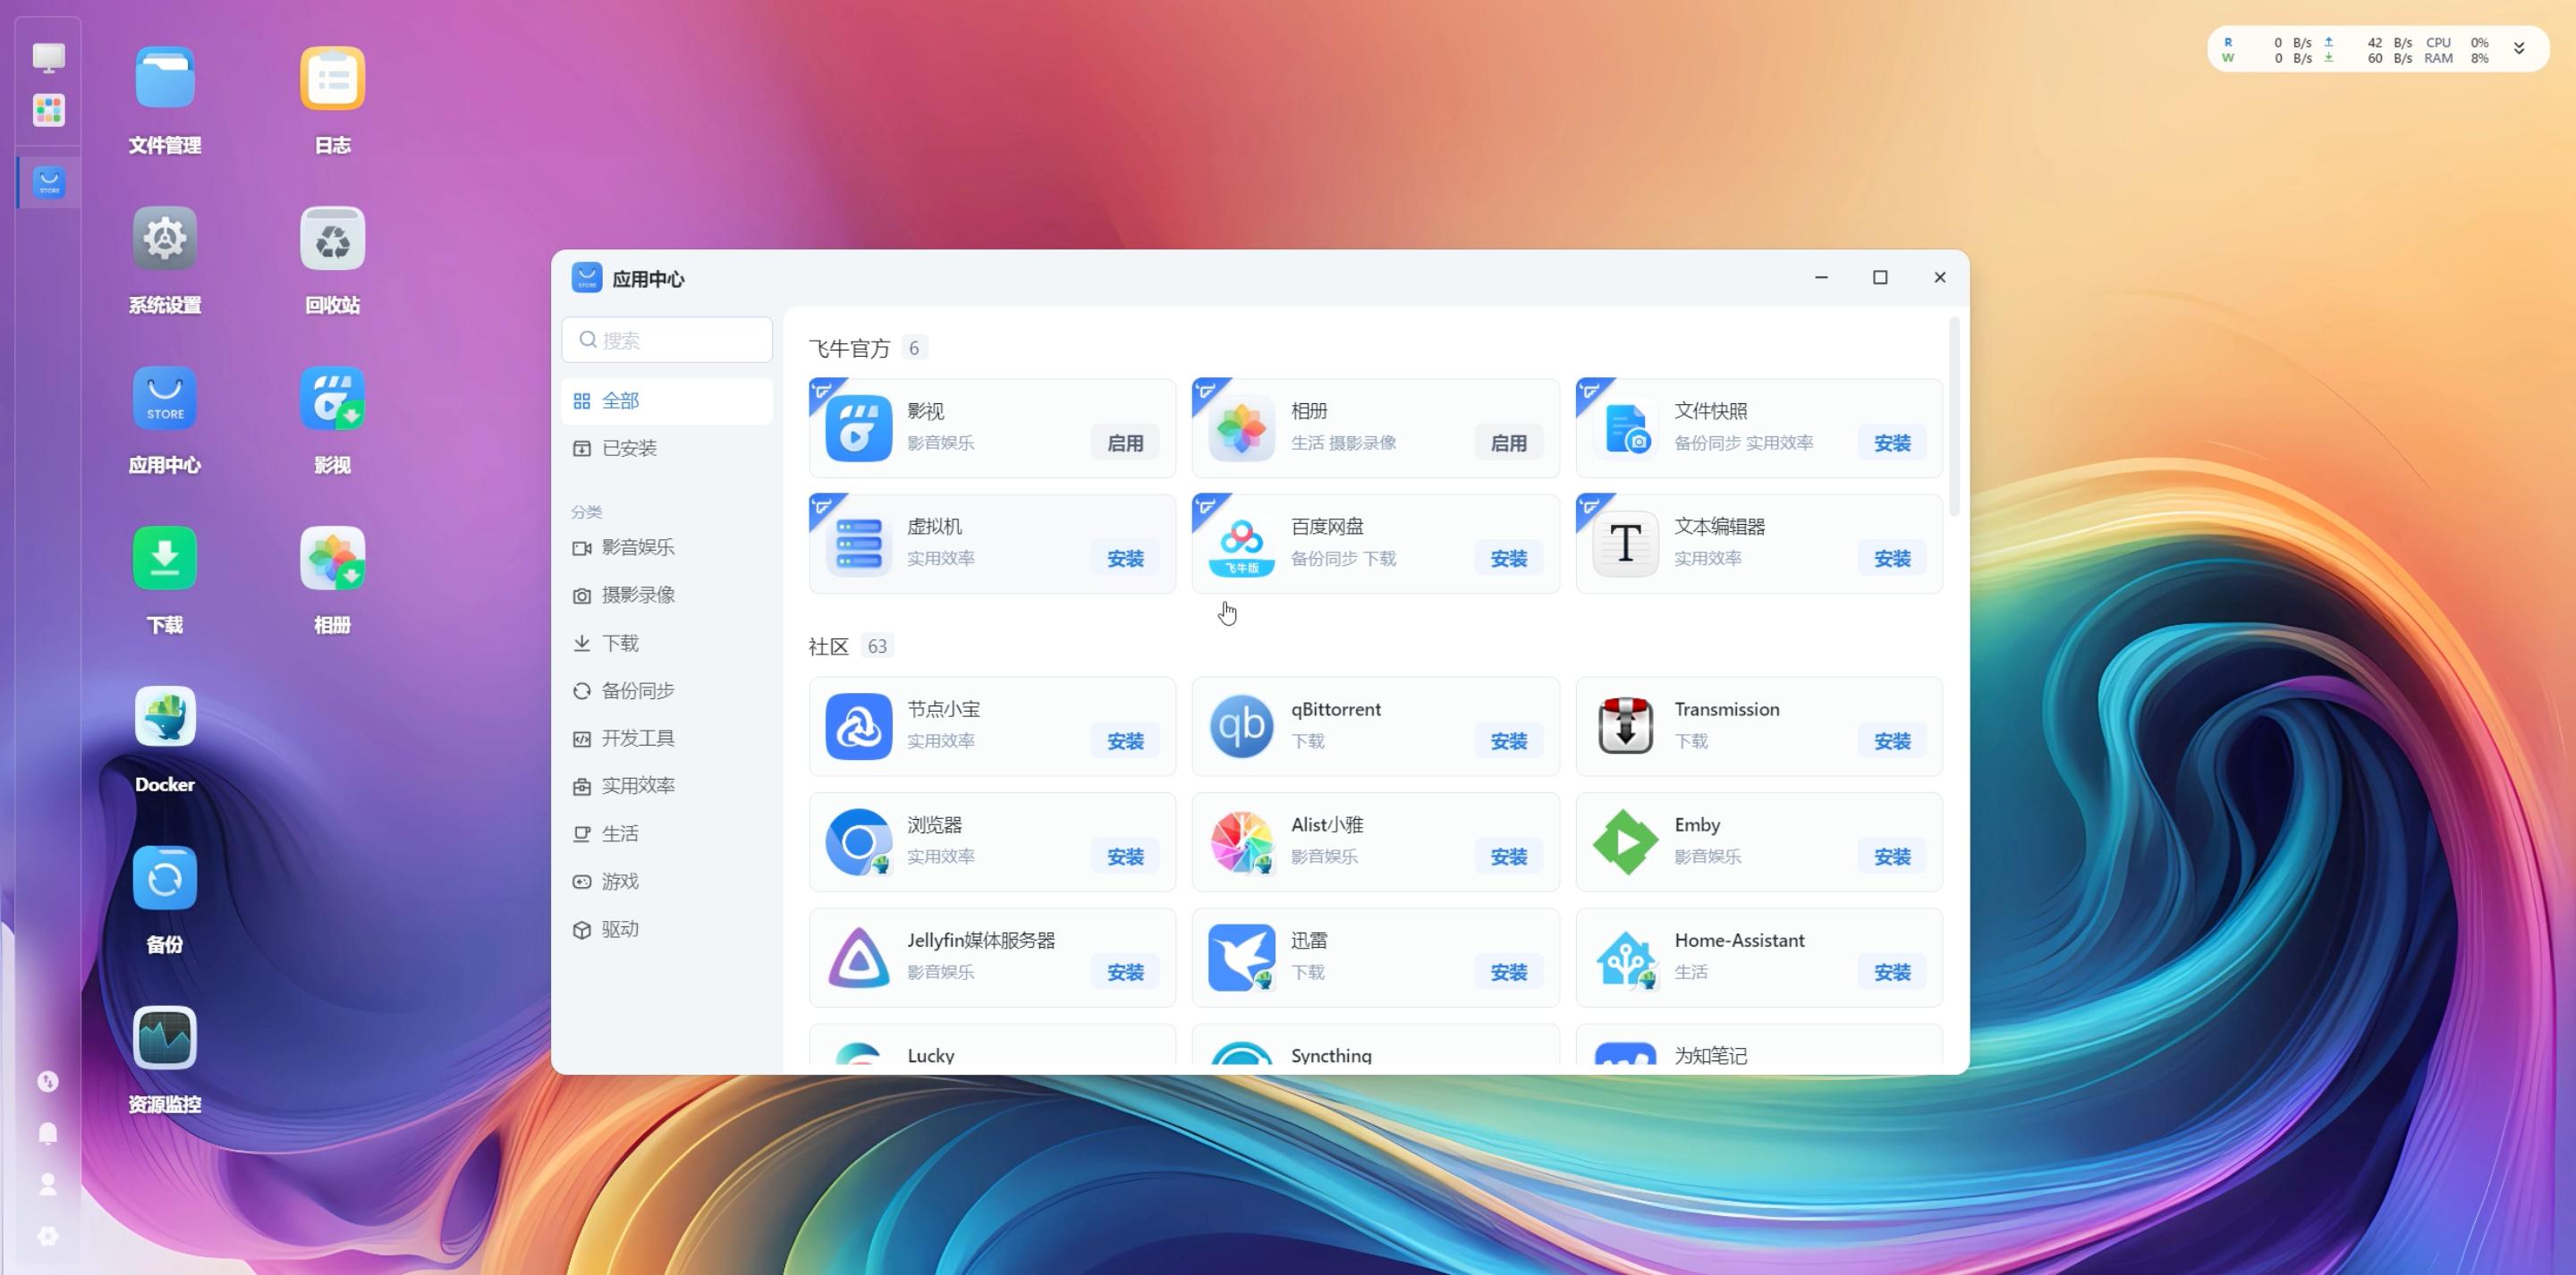Open 回收站 recycle bin on desktop
This screenshot has height=1275, width=2576.
tap(332, 239)
